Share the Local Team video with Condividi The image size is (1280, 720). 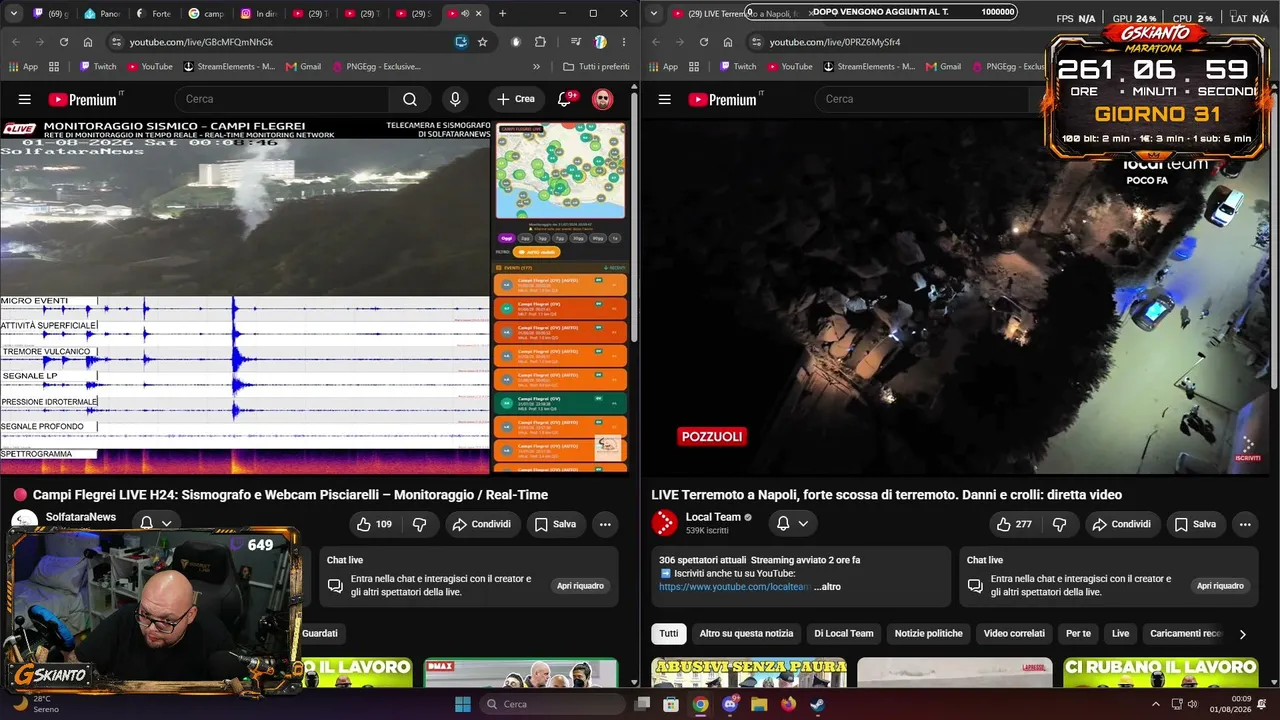pyautogui.click(x=1121, y=524)
